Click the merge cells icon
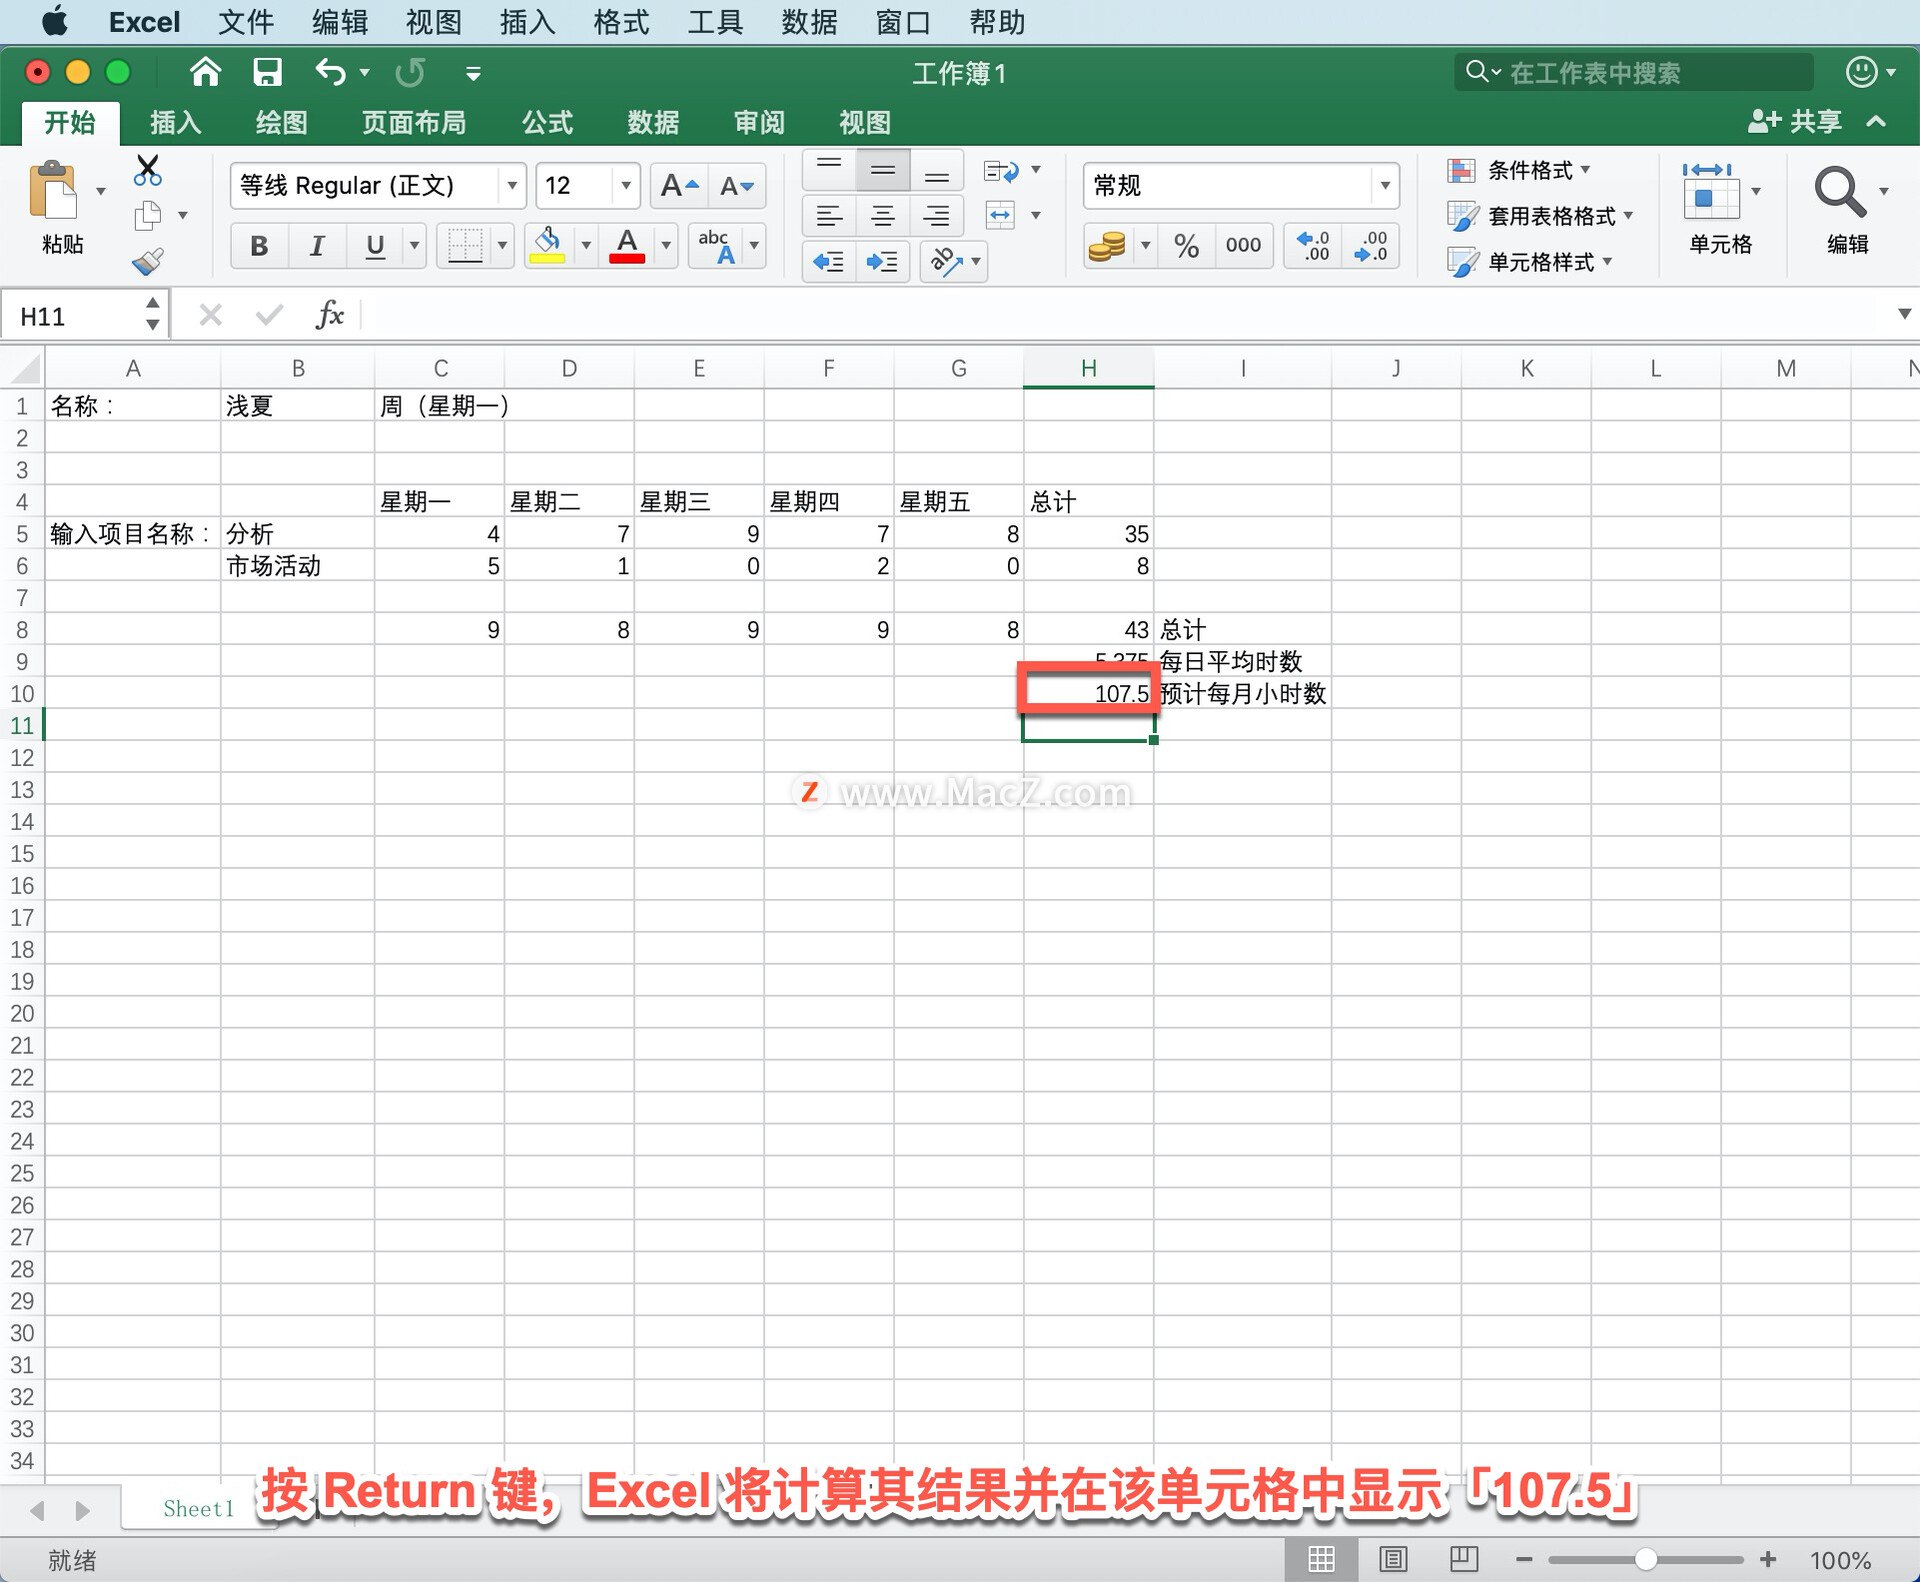The height and width of the screenshot is (1582, 1920). [1001, 215]
